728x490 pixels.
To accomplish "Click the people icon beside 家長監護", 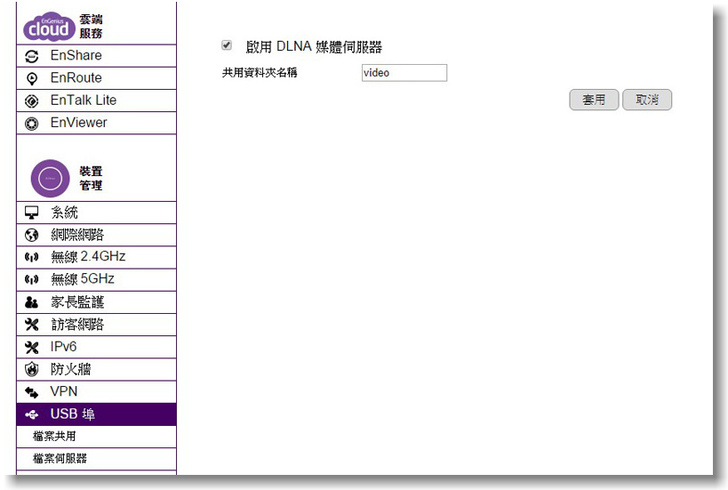I will tap(32, 302).
